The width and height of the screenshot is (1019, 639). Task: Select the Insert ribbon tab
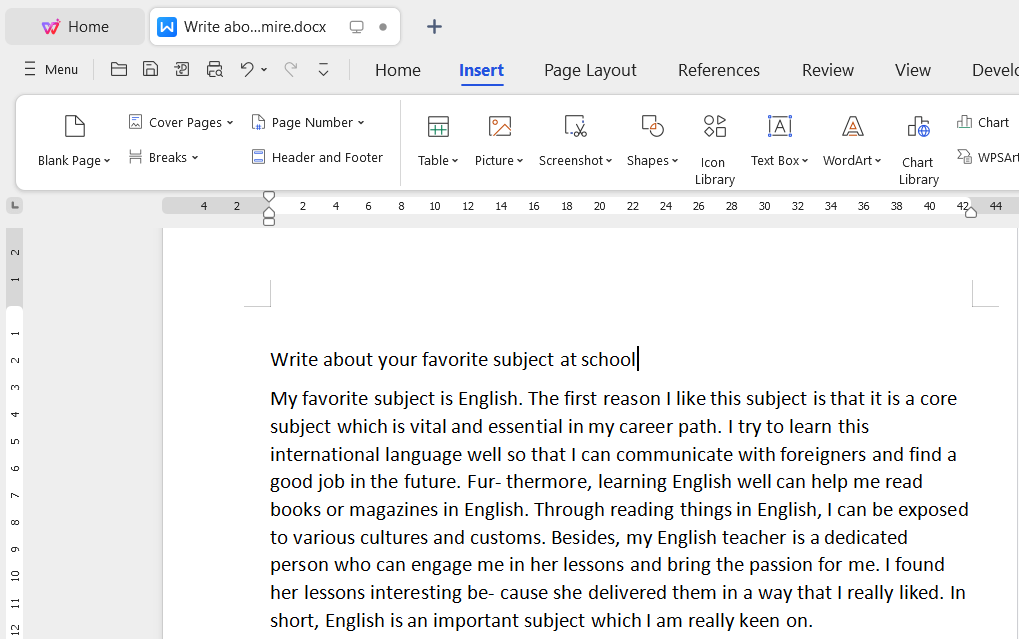(x=482, y=70)
